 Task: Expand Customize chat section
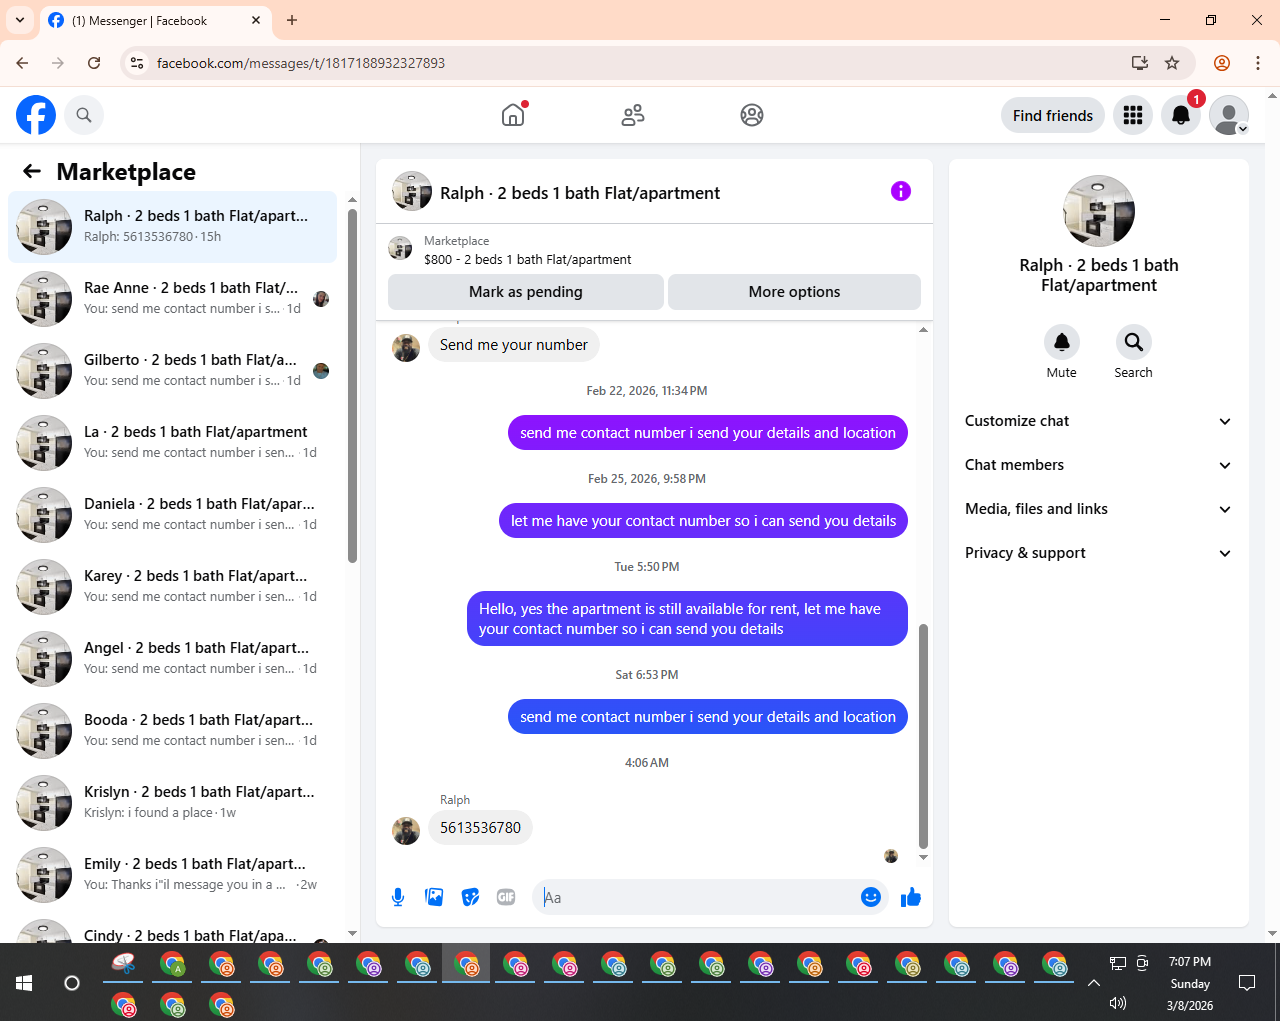coord(1098,421)
